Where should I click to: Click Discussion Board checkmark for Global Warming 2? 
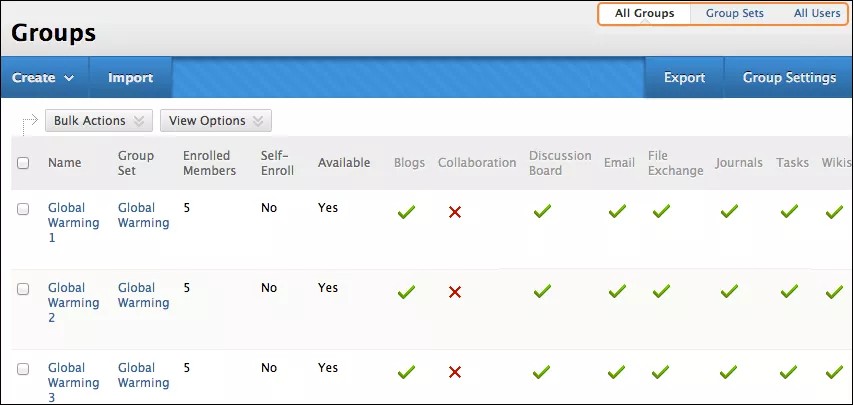(x=542, y=291)
